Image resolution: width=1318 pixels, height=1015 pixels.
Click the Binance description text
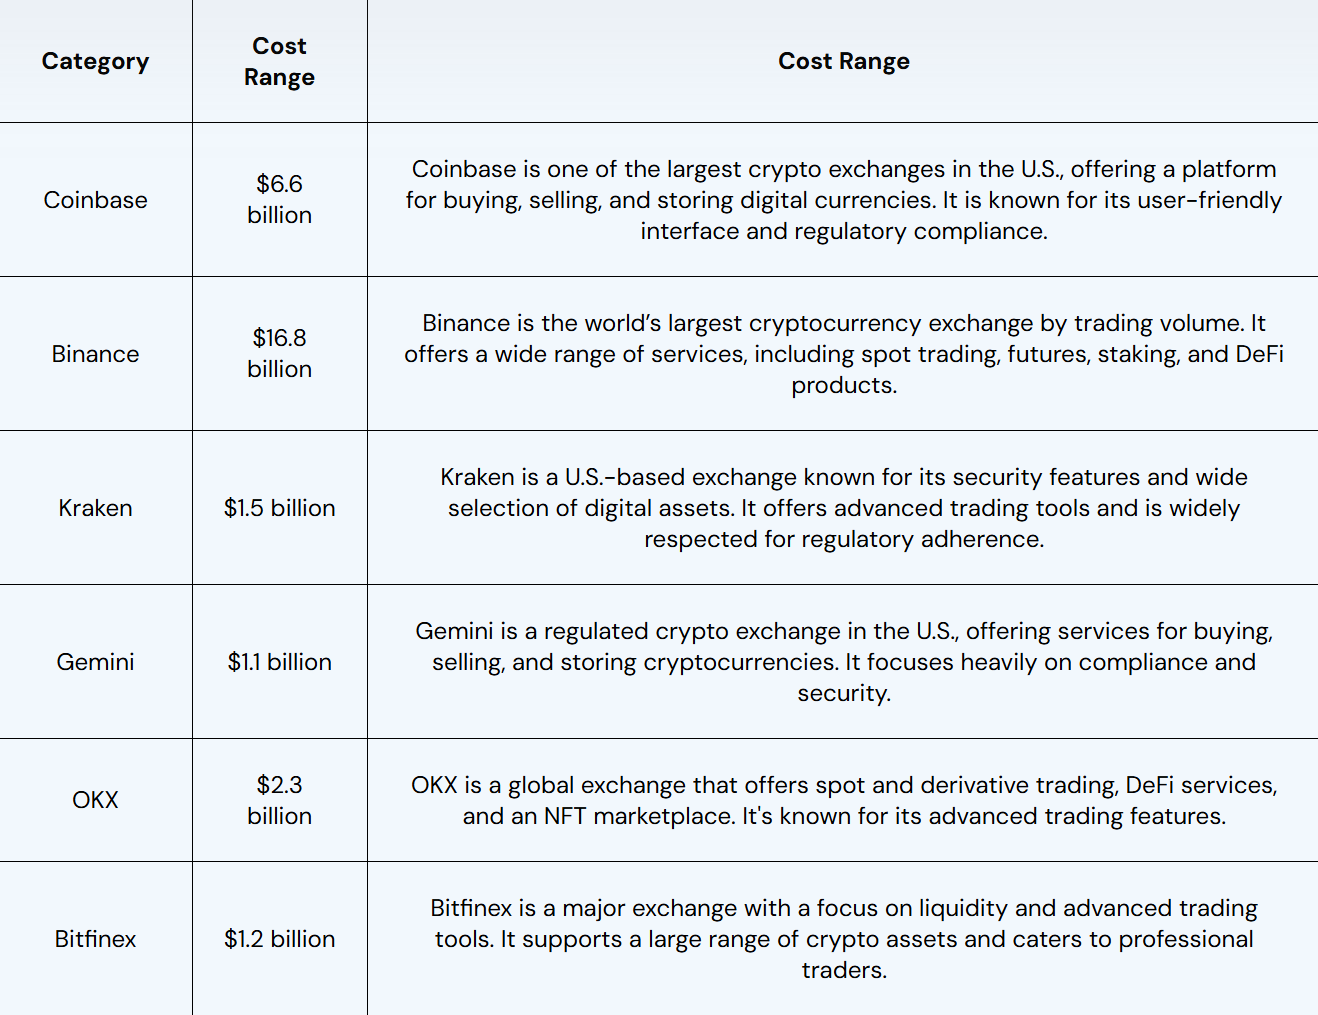coord(843,354)
